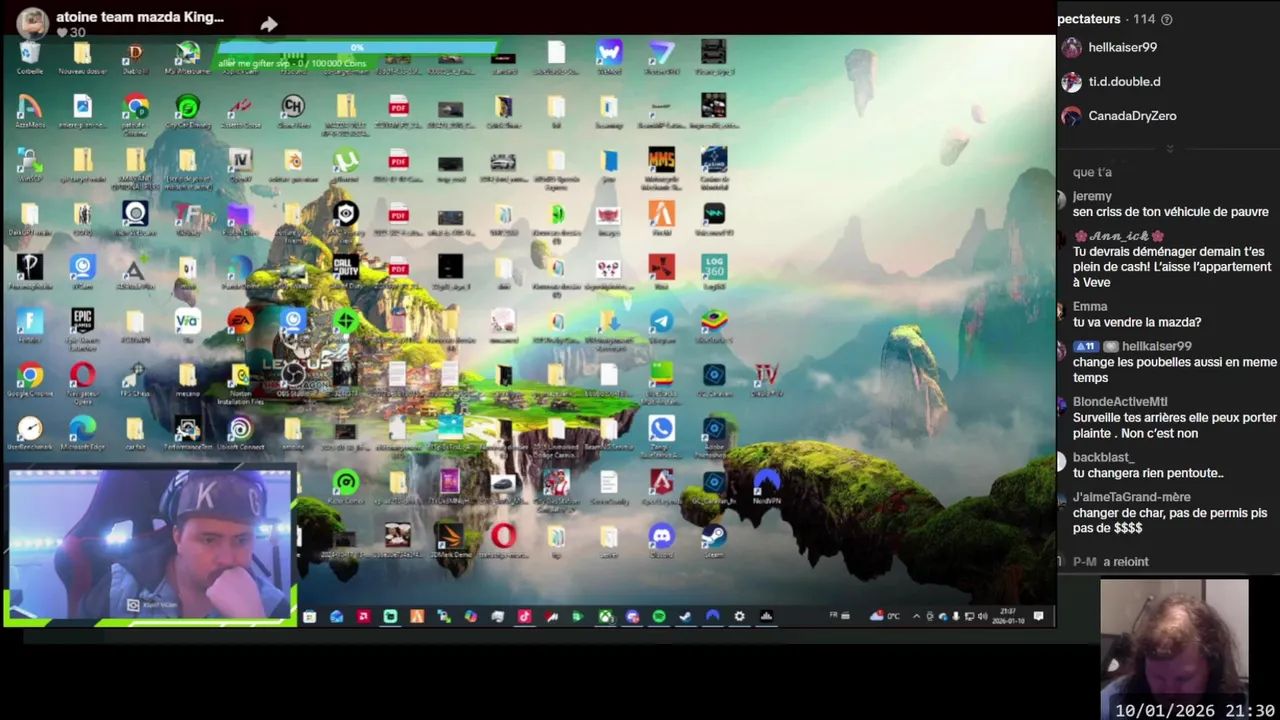Open the spectateurs info icon

[1166, 19]
